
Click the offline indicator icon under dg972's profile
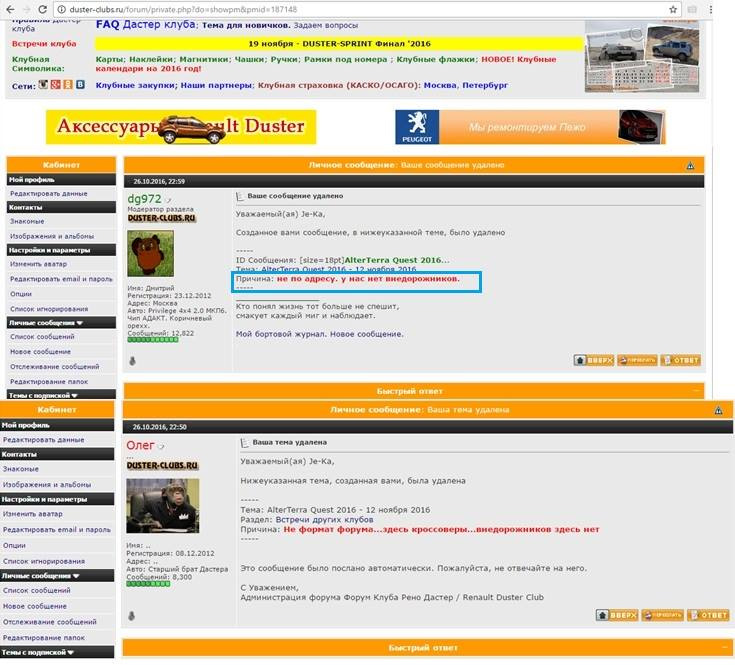(x=132, y=361)
